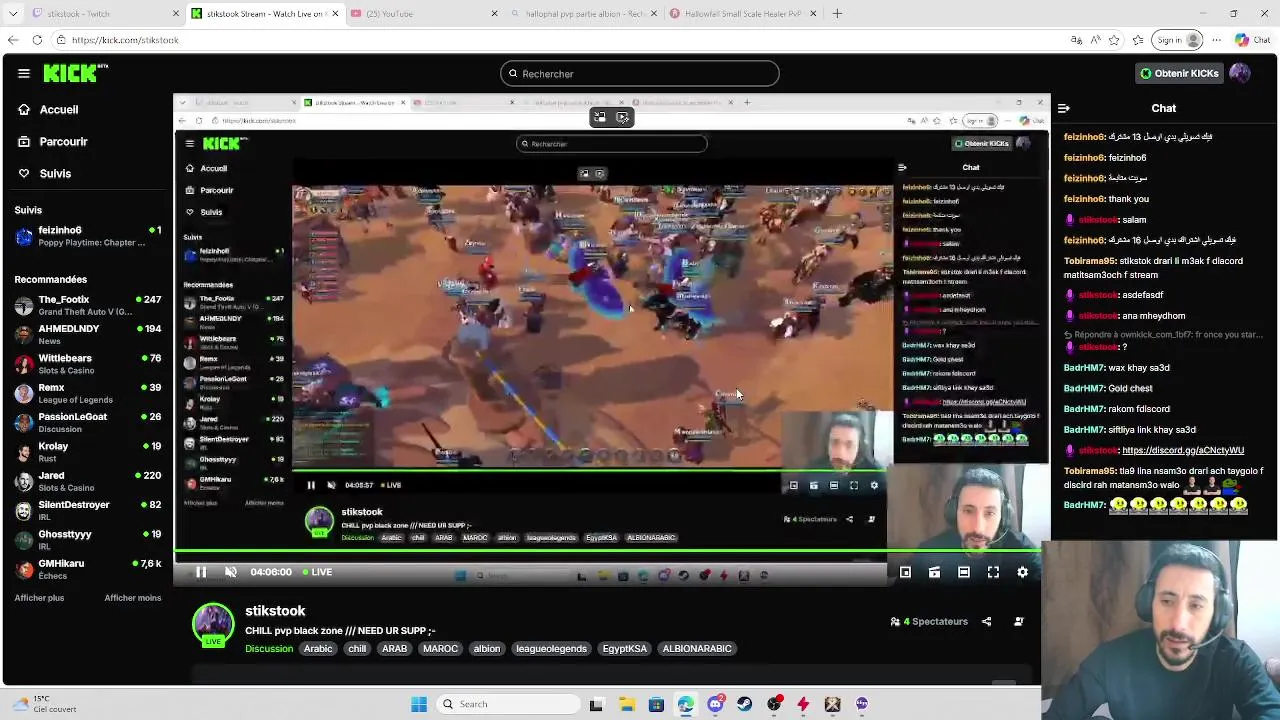
Task: Open the stikstook channel avatar
Action: 213,624
